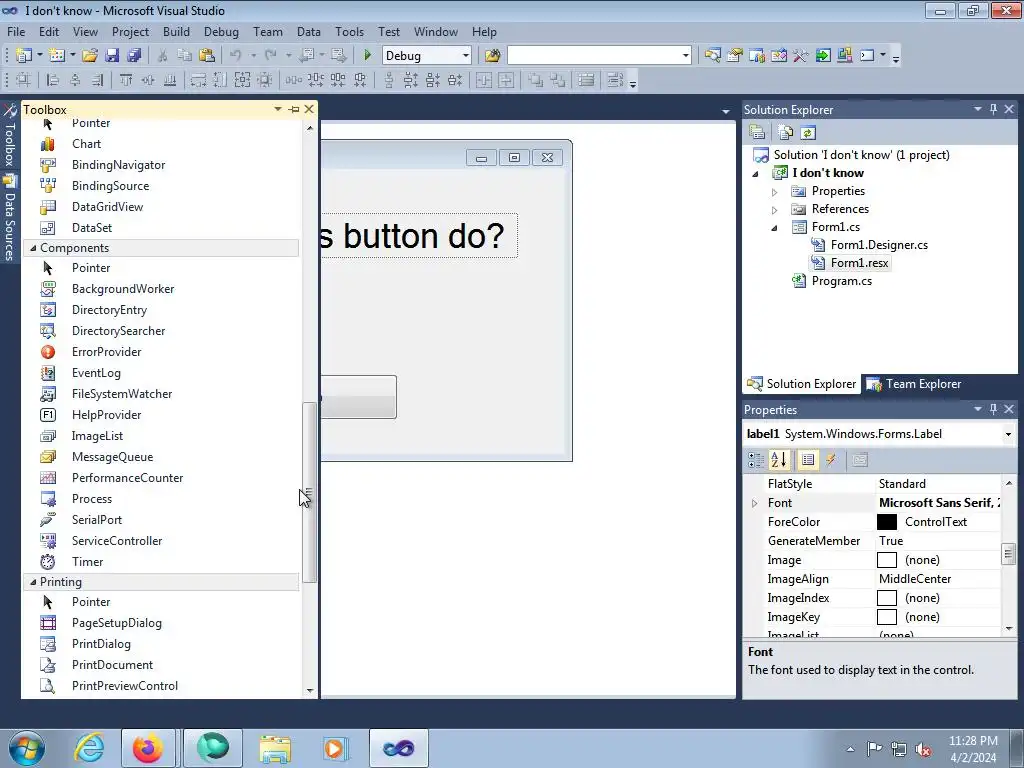Open the Toolbox window position dropdown arrow
The image size is (1024, 768).
click(x=278, y=109)
